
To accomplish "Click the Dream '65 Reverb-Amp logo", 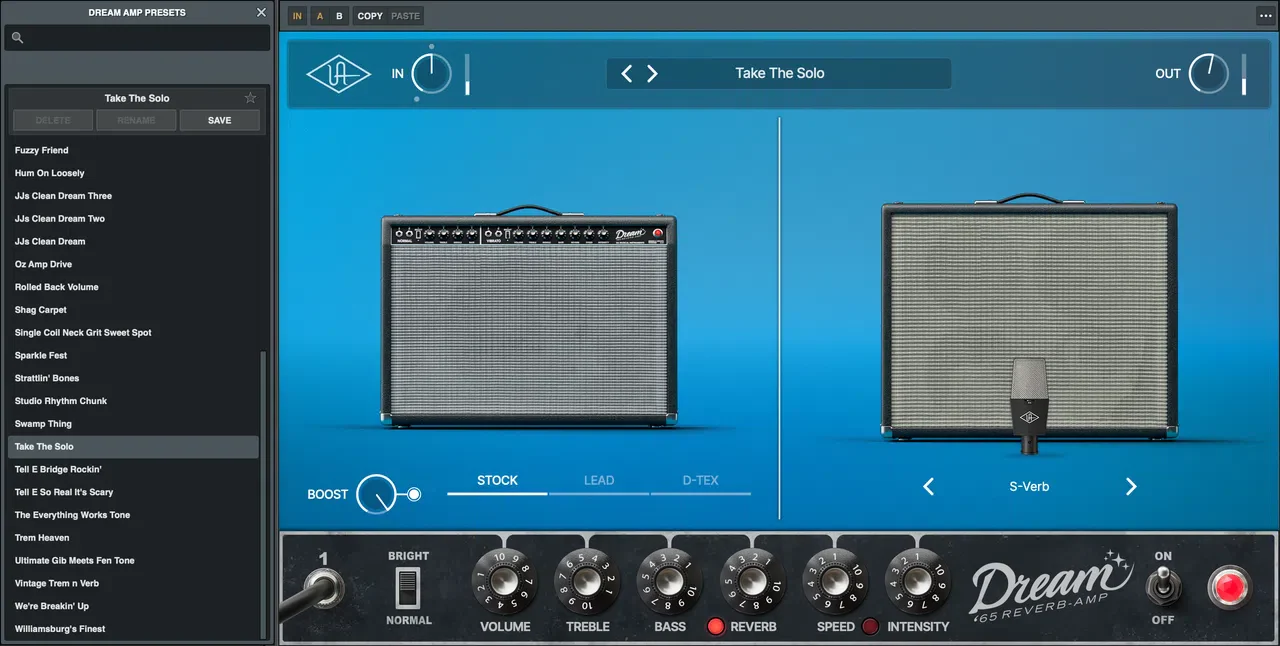I will 1051,588.
